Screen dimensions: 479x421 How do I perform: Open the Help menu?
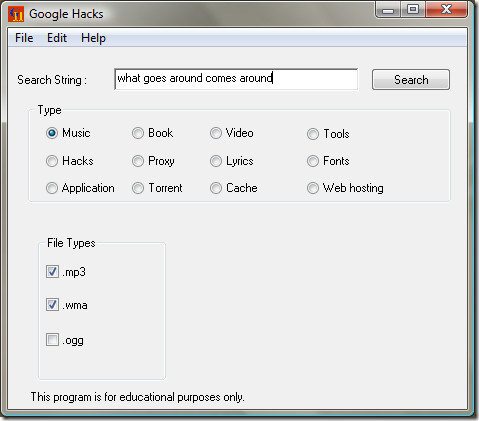[x=93, y=38]
